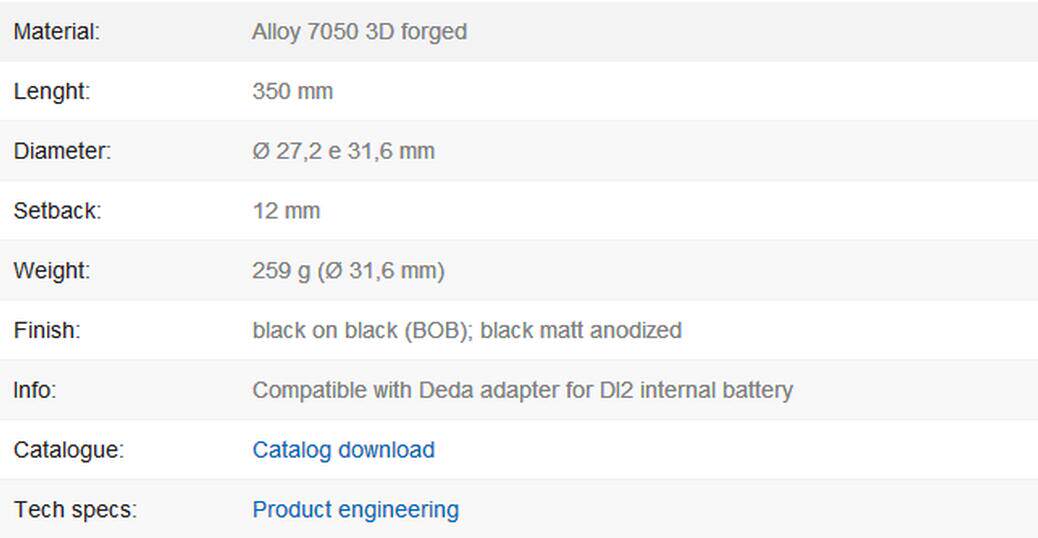Open the Product engineering link

355,510
